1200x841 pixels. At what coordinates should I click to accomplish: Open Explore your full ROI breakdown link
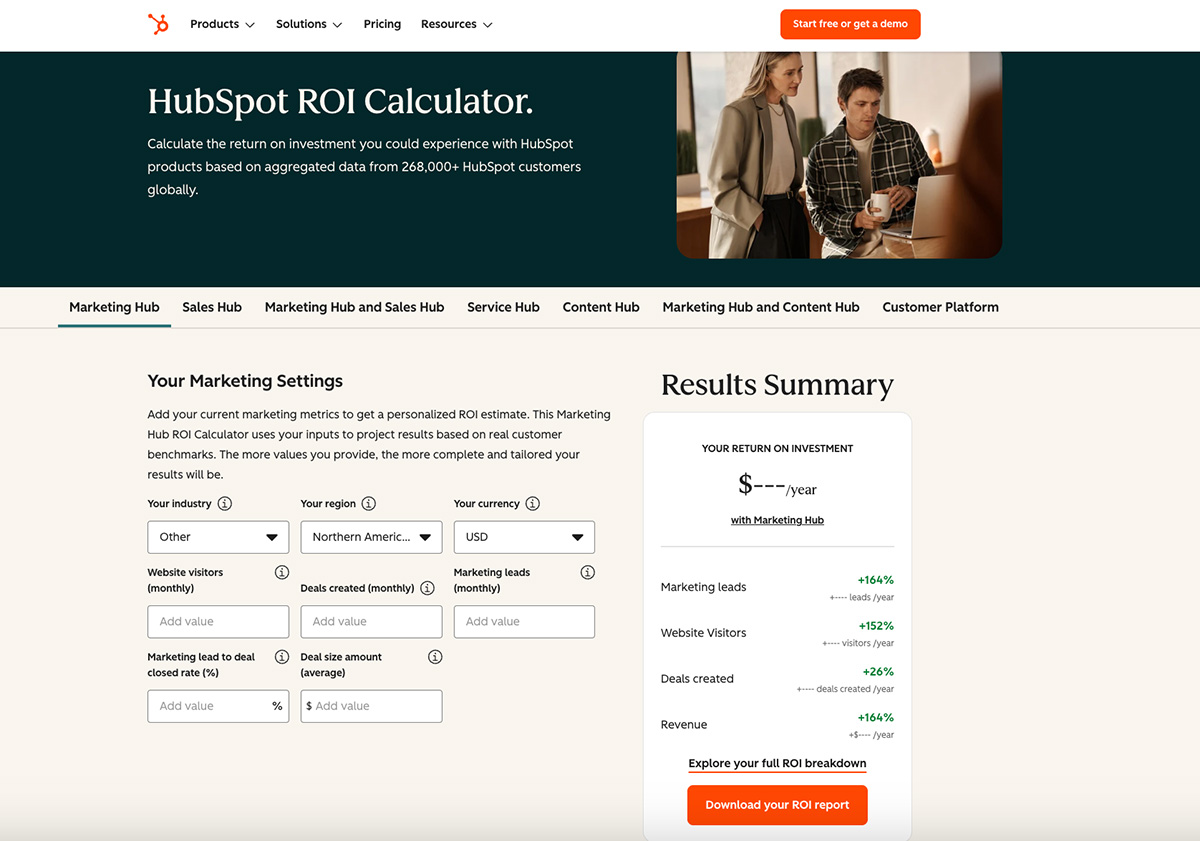pos(777,763)
